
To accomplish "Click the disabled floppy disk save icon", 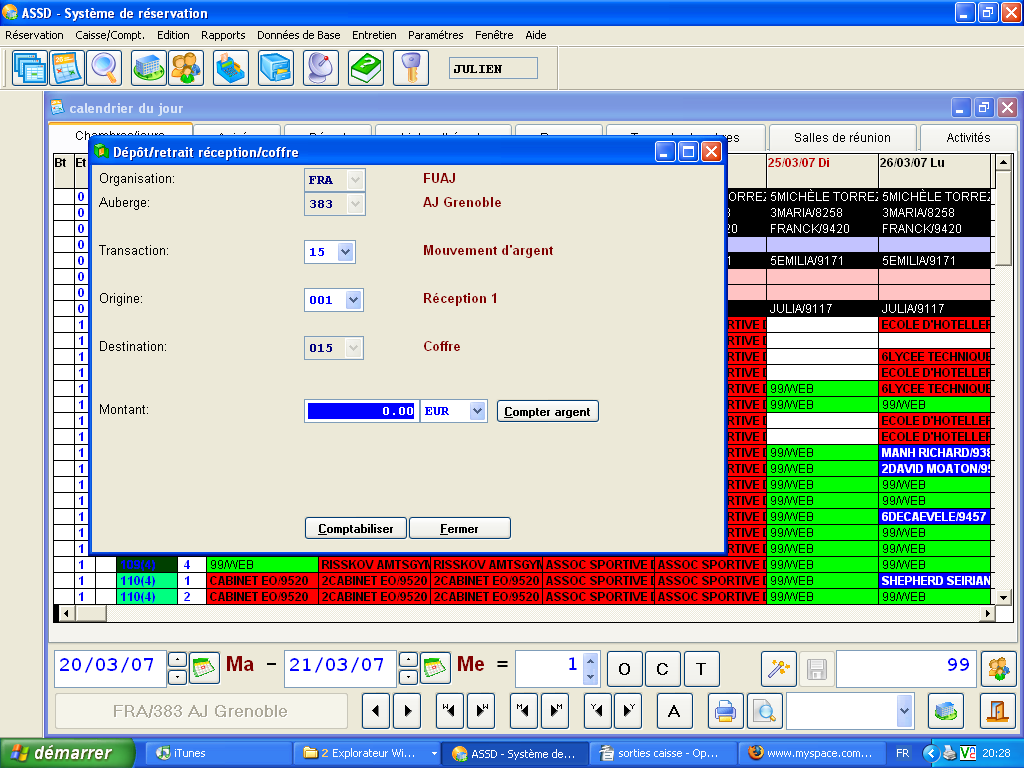I will (816, 669).
